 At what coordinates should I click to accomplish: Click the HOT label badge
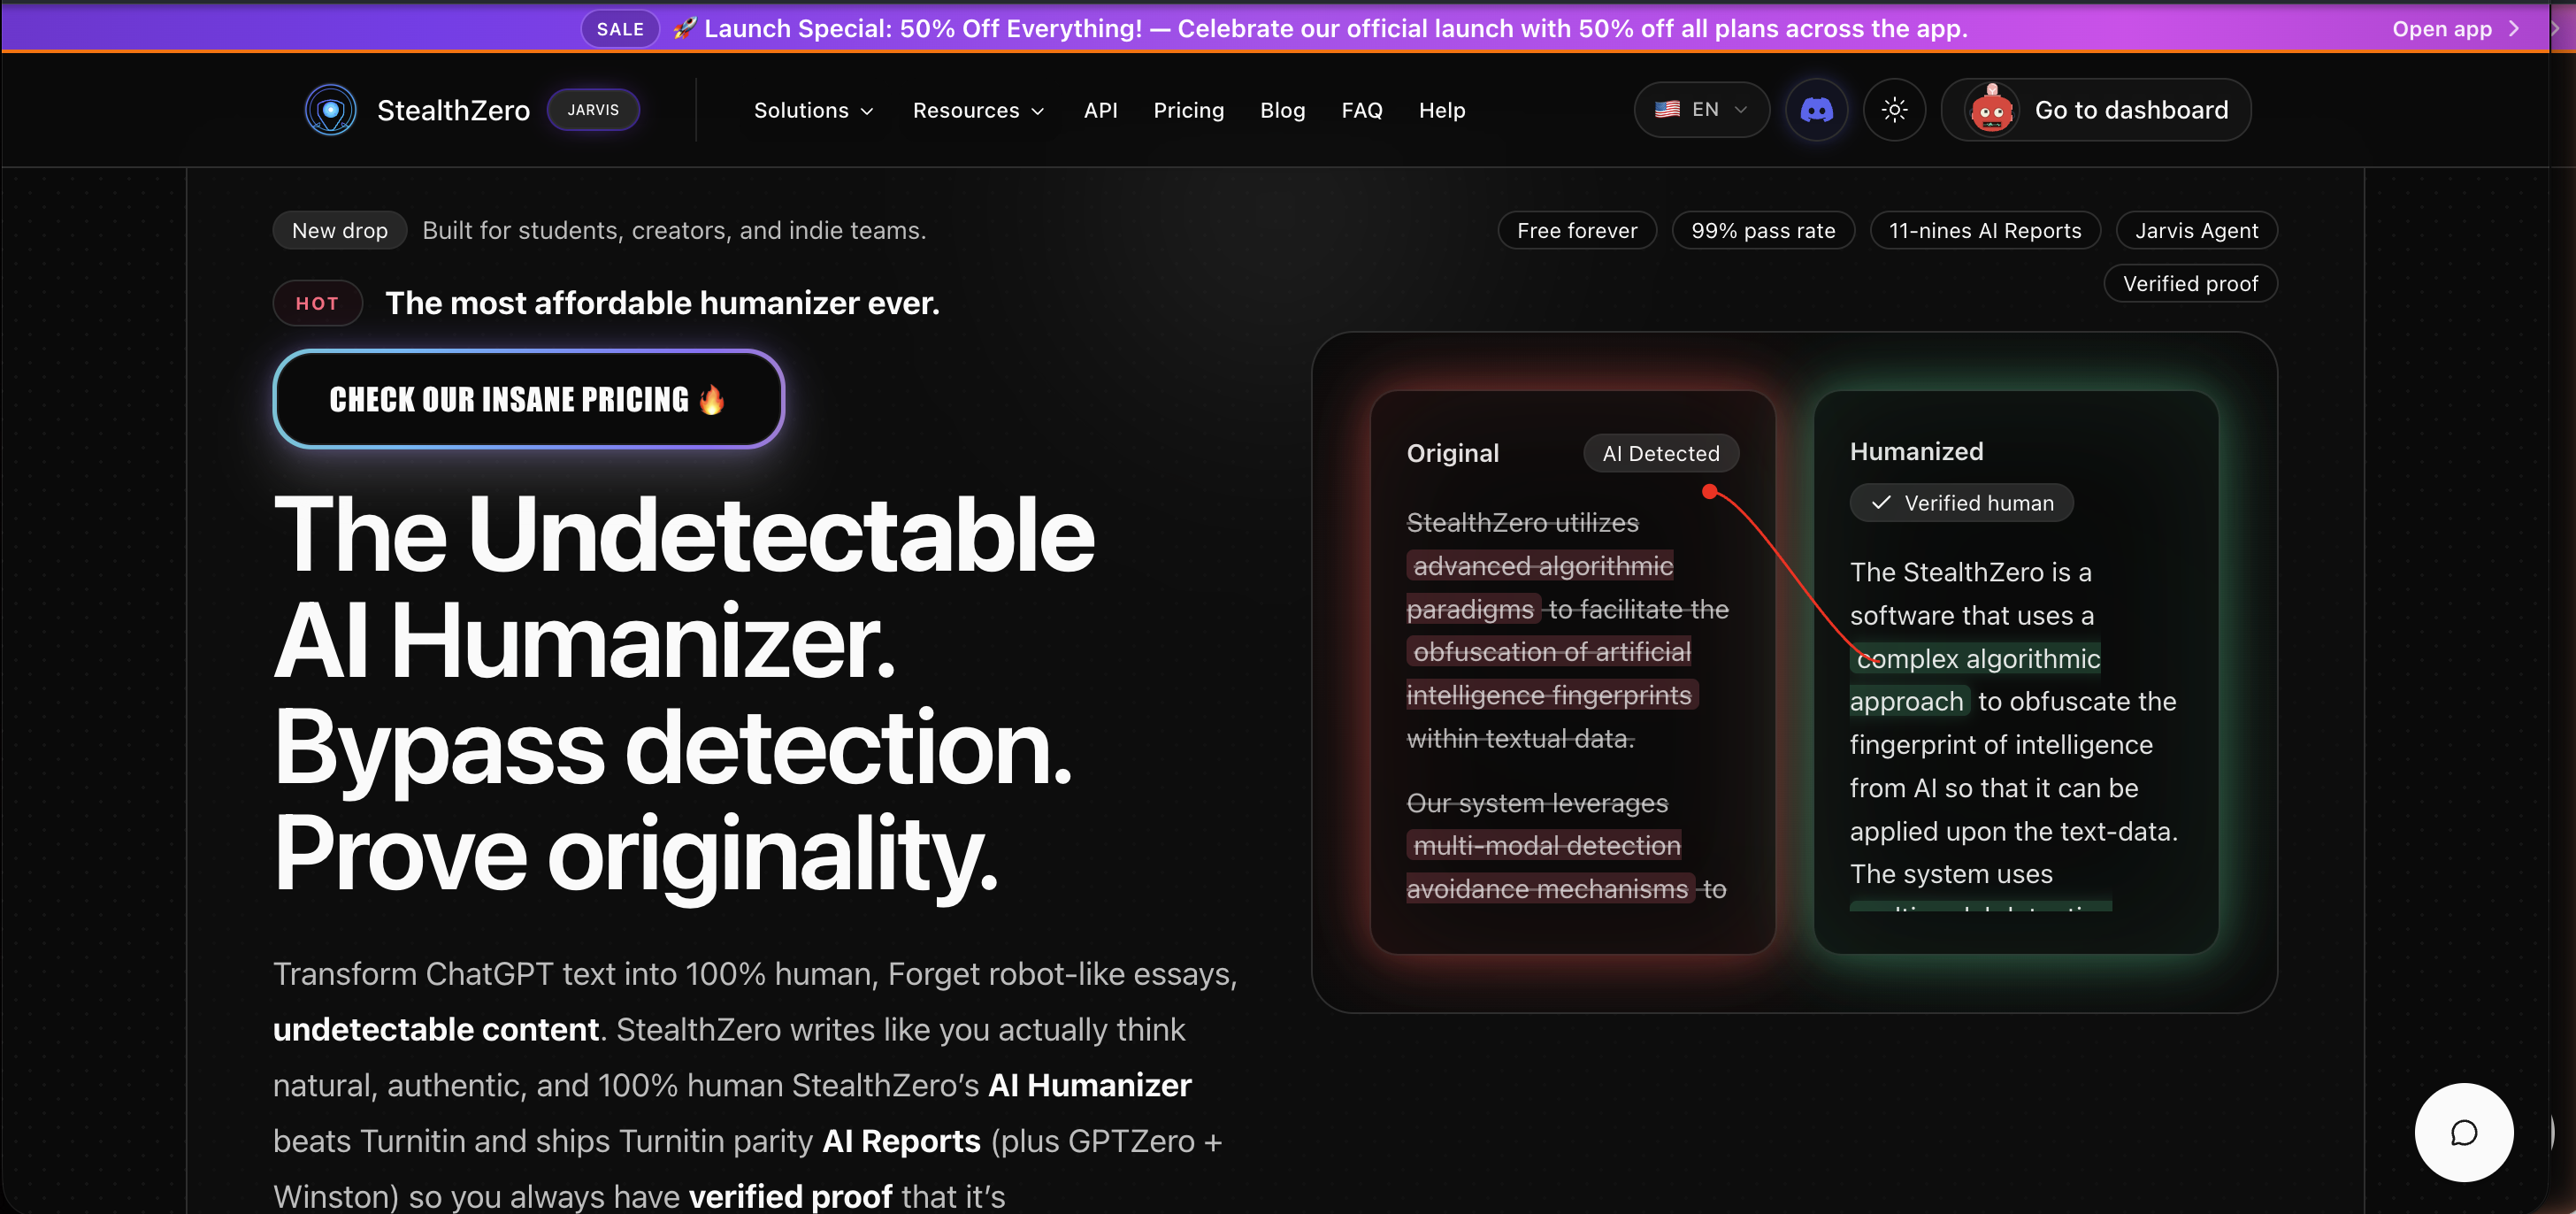pos(317,303)
